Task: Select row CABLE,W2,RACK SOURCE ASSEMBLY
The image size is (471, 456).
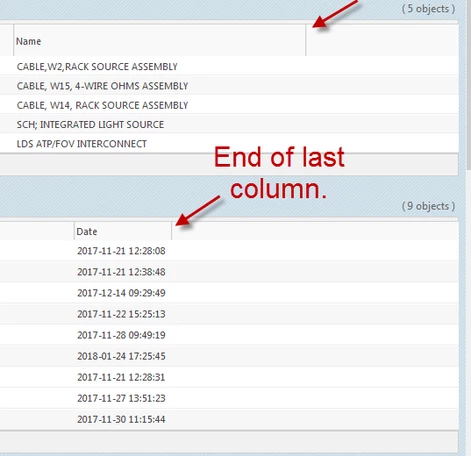Action: tap(229, 66)
